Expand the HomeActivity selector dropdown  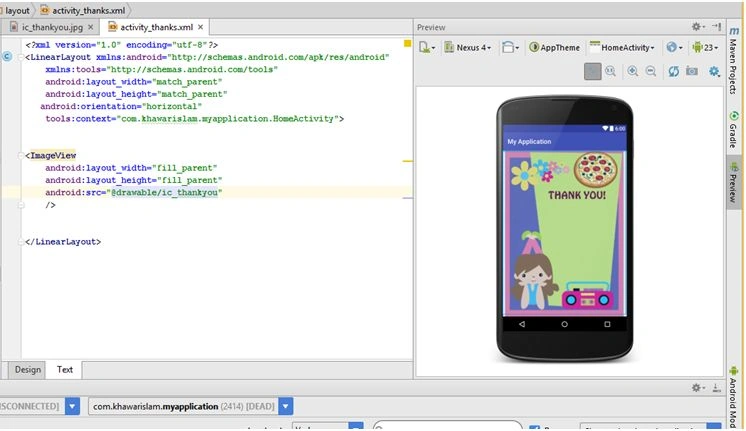pyautogui.click(x=622, y=47)
